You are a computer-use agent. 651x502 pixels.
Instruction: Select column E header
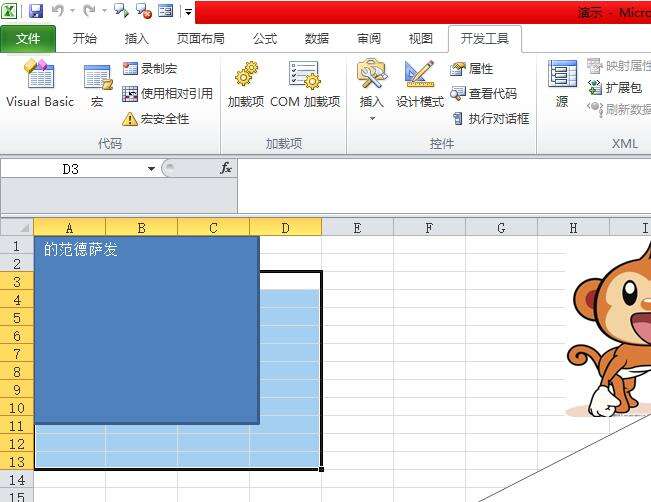point(357,228)
